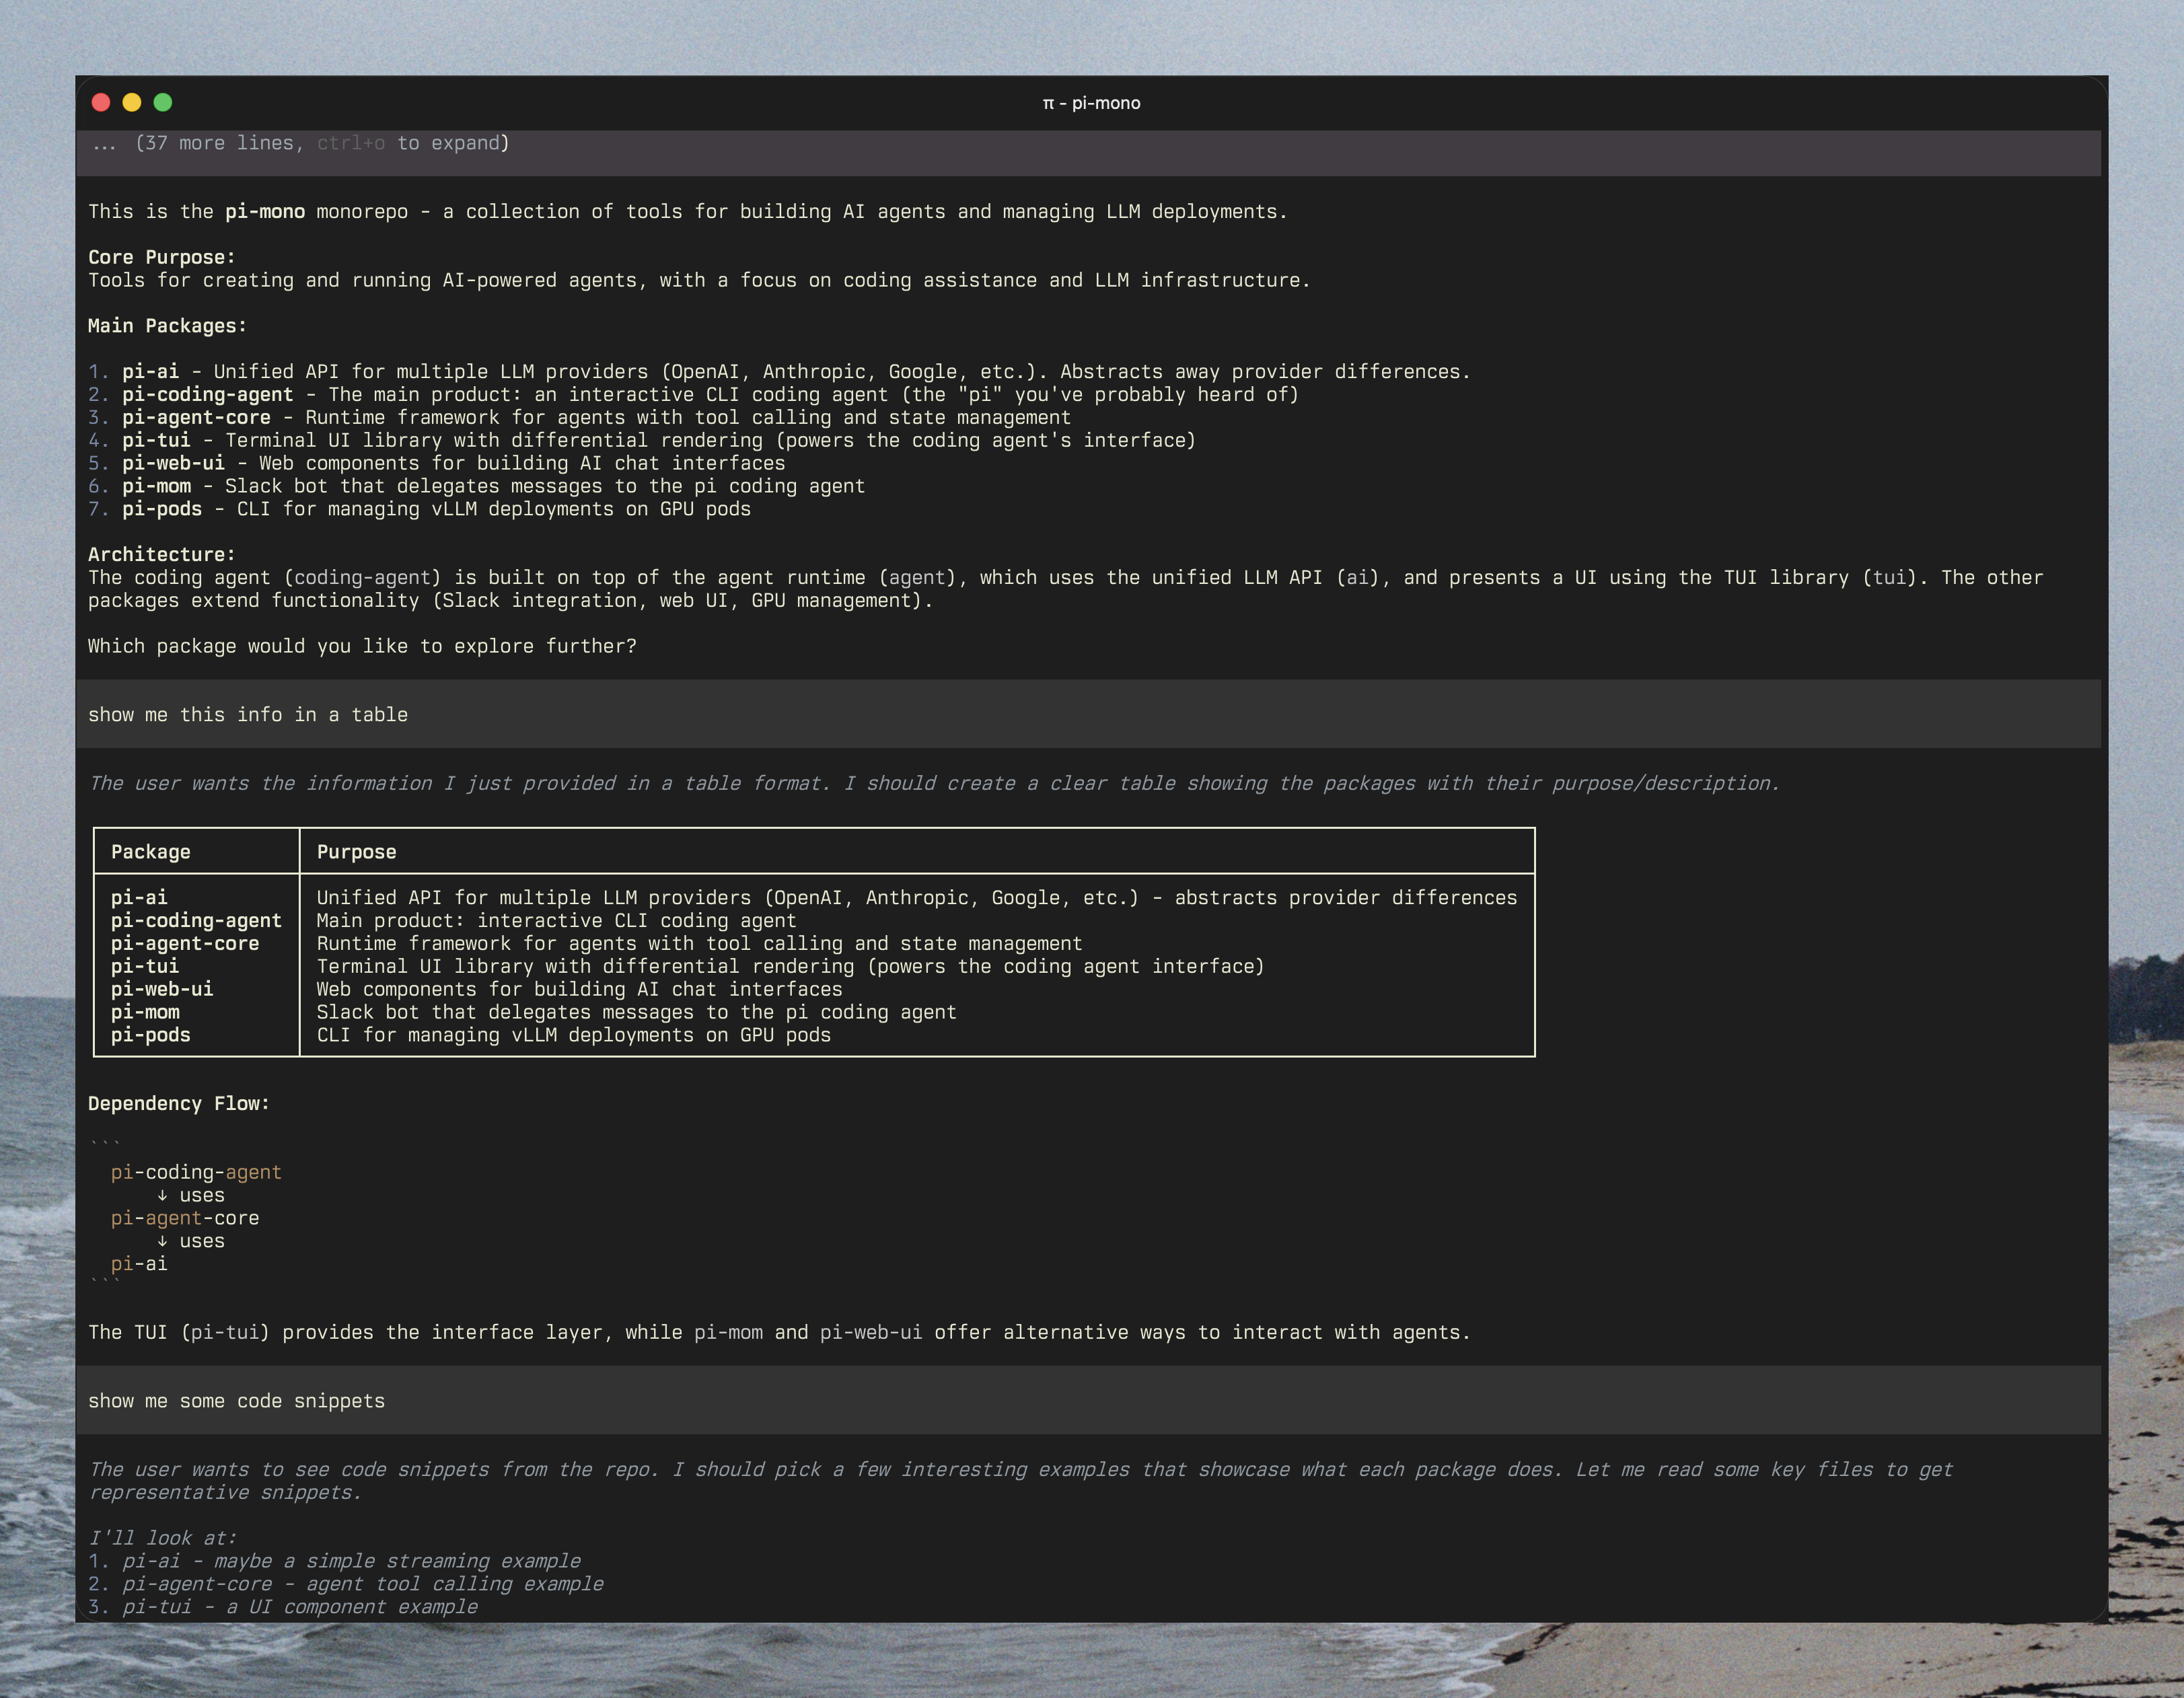Click the 'pi-tui' table cell

[x=145, y=967]
